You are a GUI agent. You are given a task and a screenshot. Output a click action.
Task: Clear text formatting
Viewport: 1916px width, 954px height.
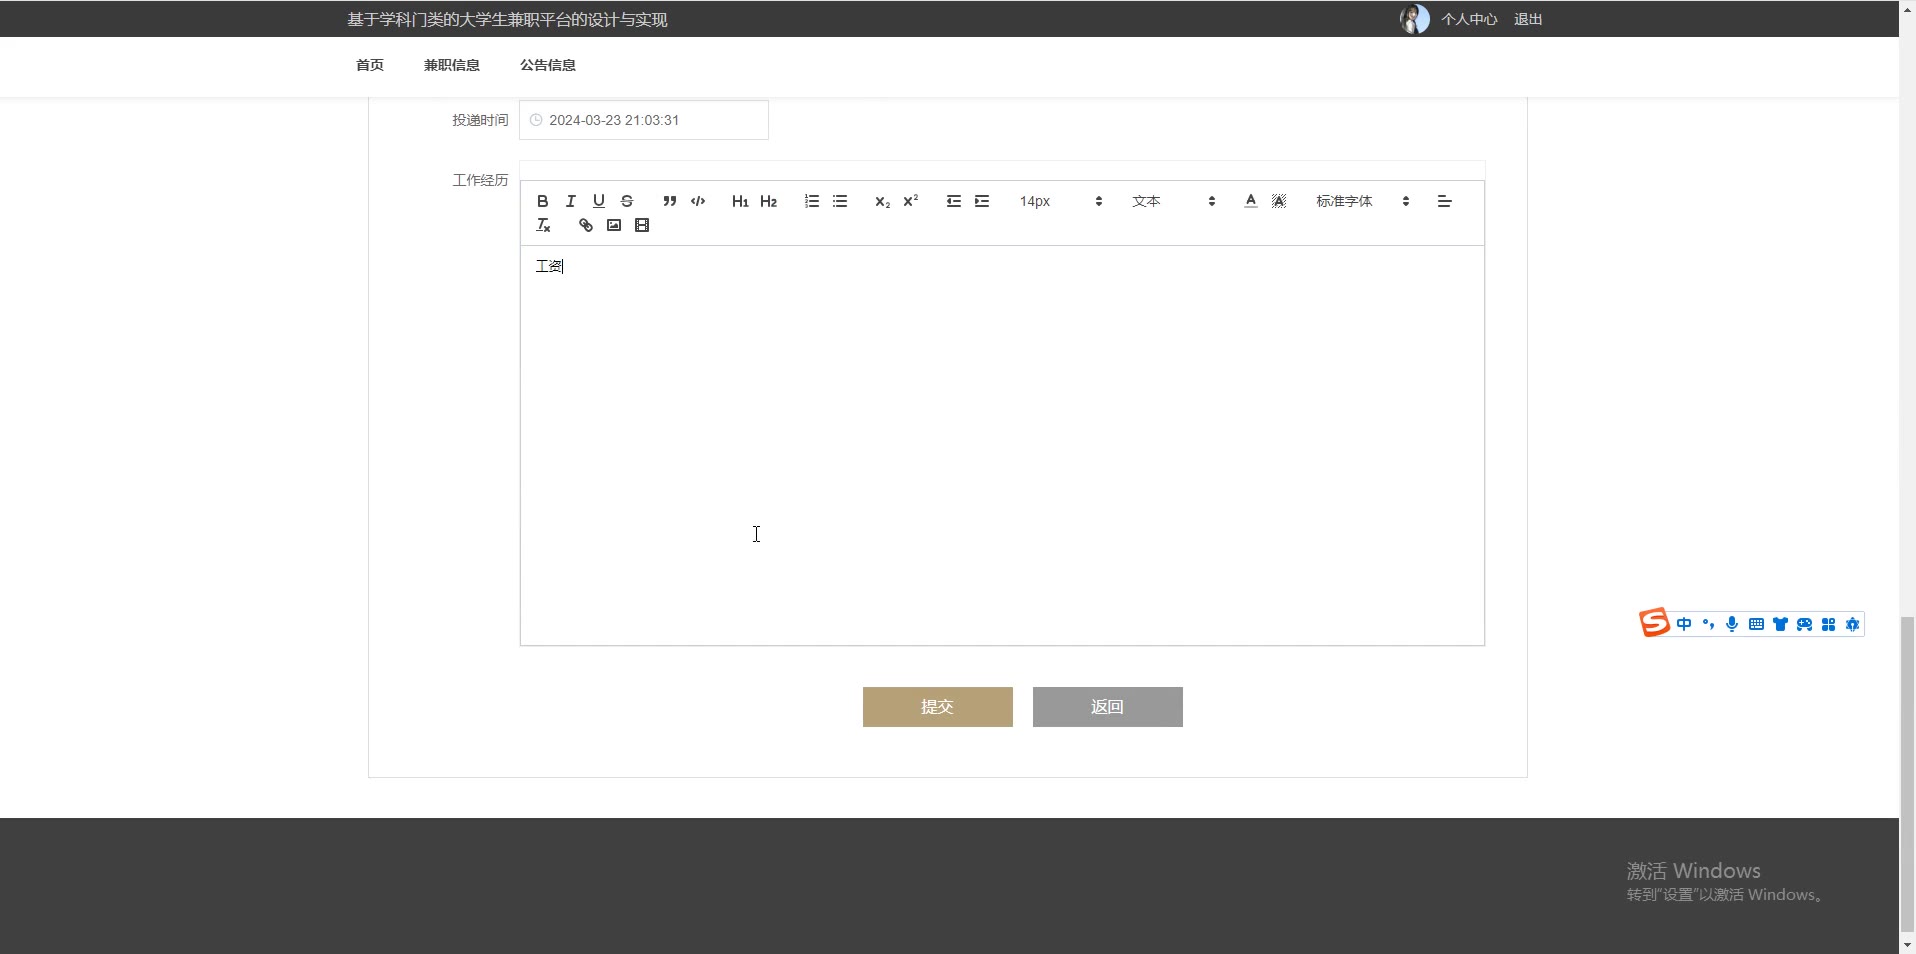pos(543,225)
